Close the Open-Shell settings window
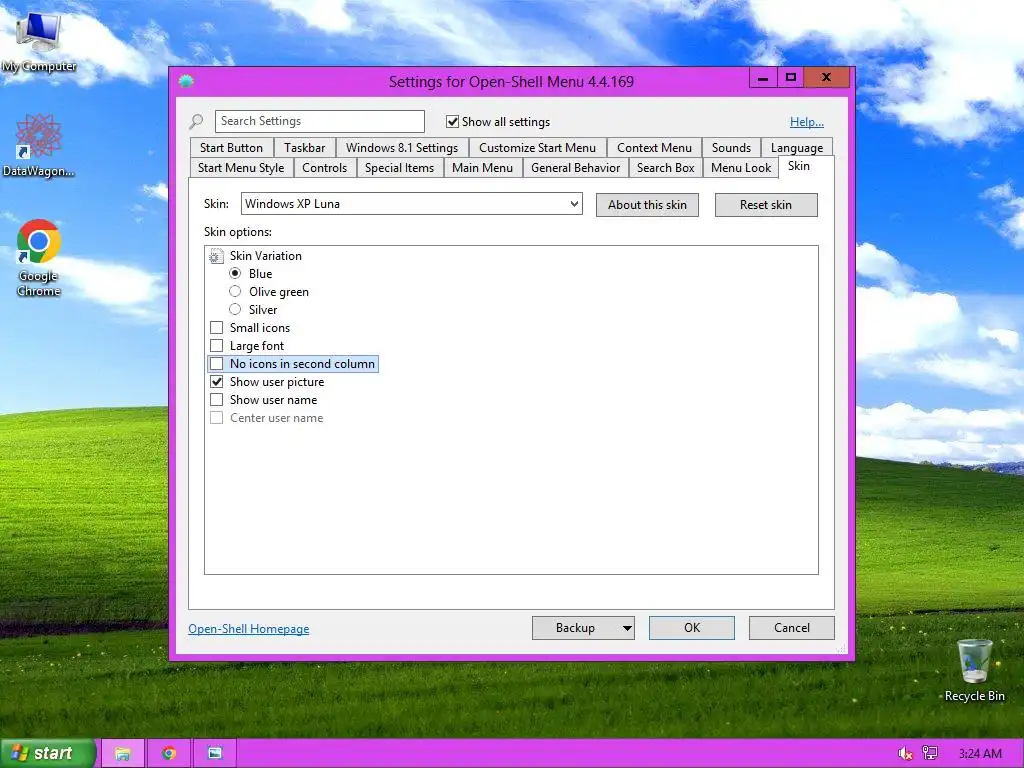 827,78
